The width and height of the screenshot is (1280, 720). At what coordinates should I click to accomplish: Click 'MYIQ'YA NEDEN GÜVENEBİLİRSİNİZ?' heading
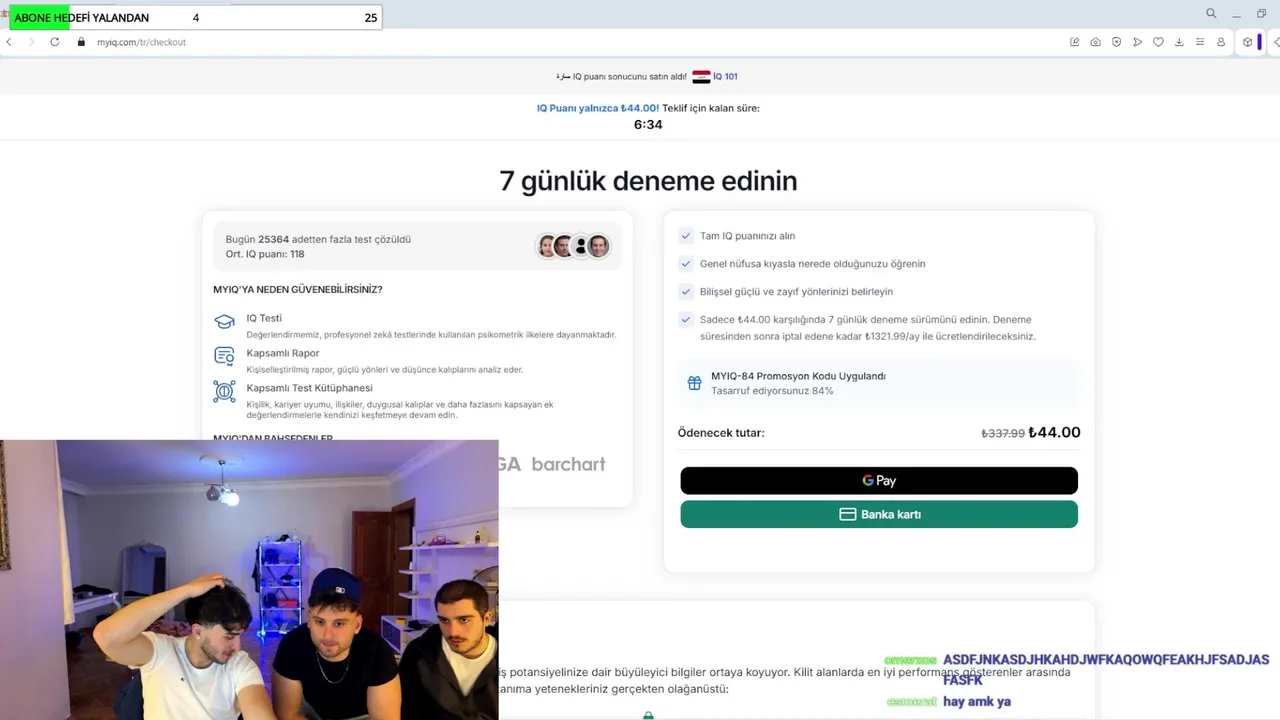coord(298,290)
